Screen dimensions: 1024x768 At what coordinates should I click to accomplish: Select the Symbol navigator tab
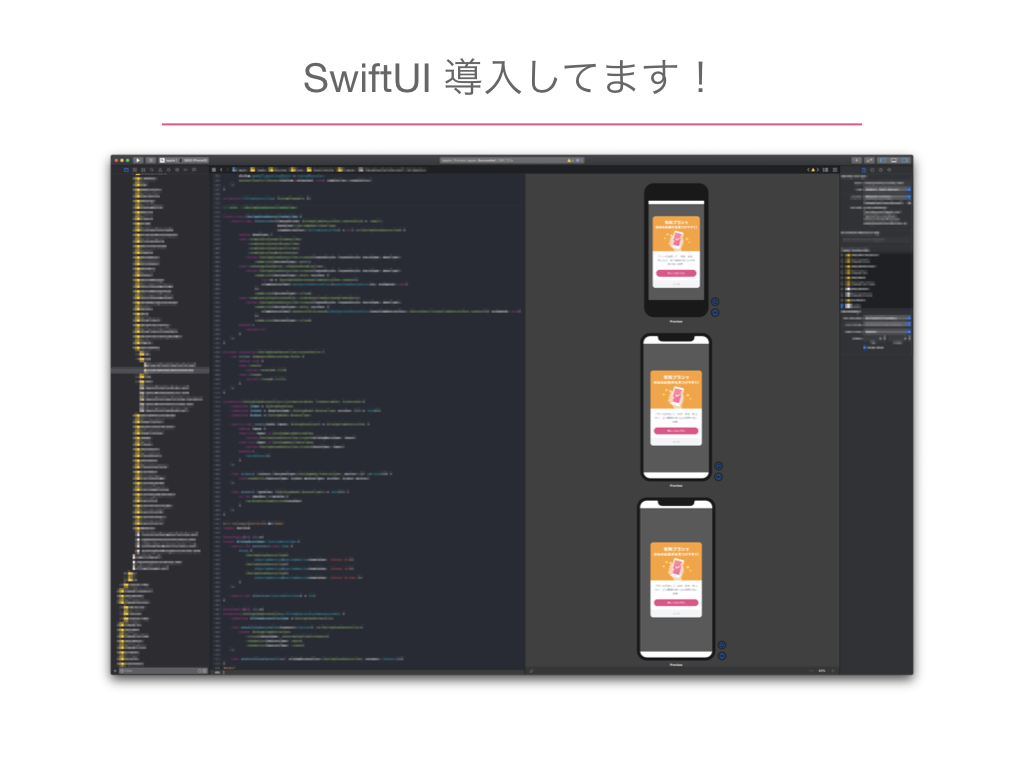[143, 170]
